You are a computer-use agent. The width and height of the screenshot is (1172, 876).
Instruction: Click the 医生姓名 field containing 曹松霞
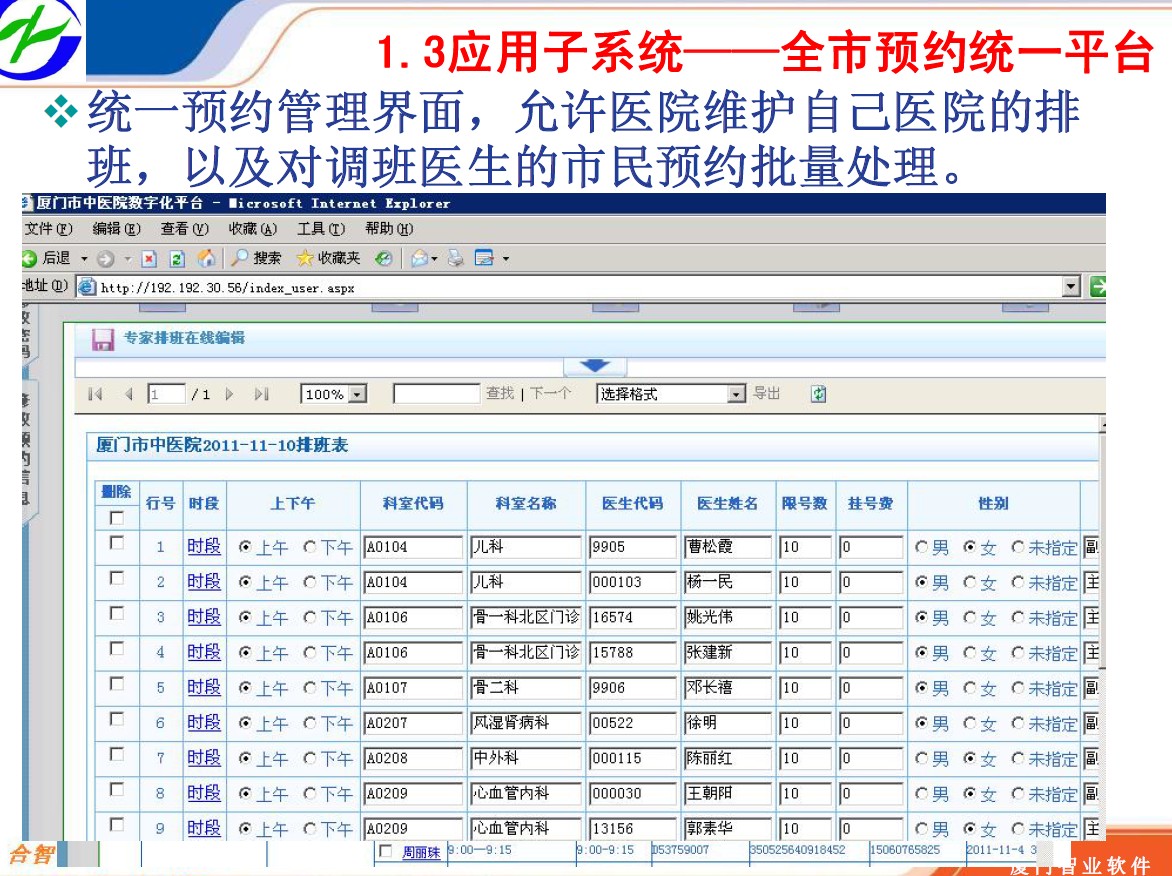(x=727, y=547)
